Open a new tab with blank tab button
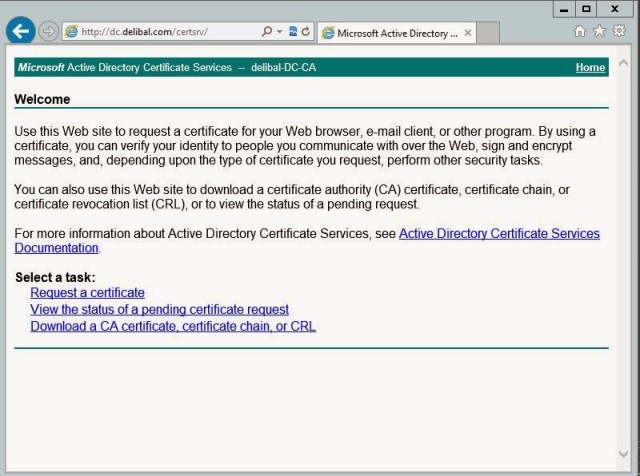640x476 pixels. click(x=489, y=33)
